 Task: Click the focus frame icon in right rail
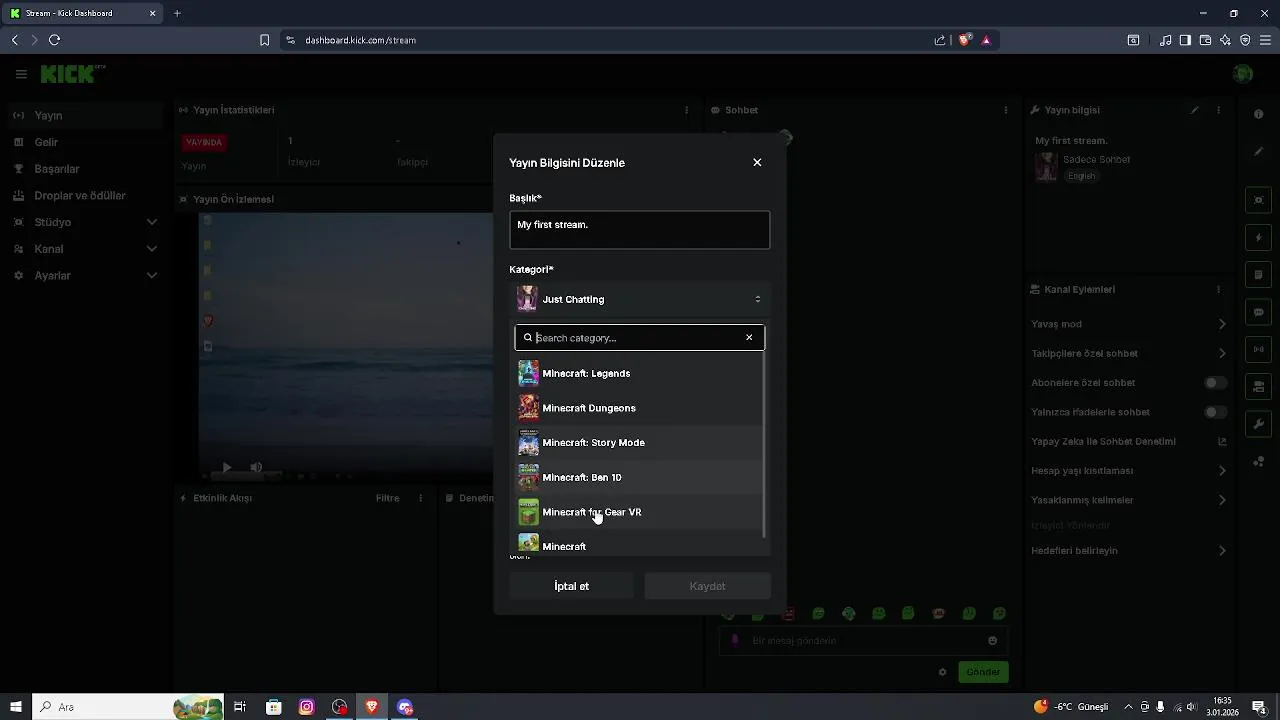[1259, 201]
